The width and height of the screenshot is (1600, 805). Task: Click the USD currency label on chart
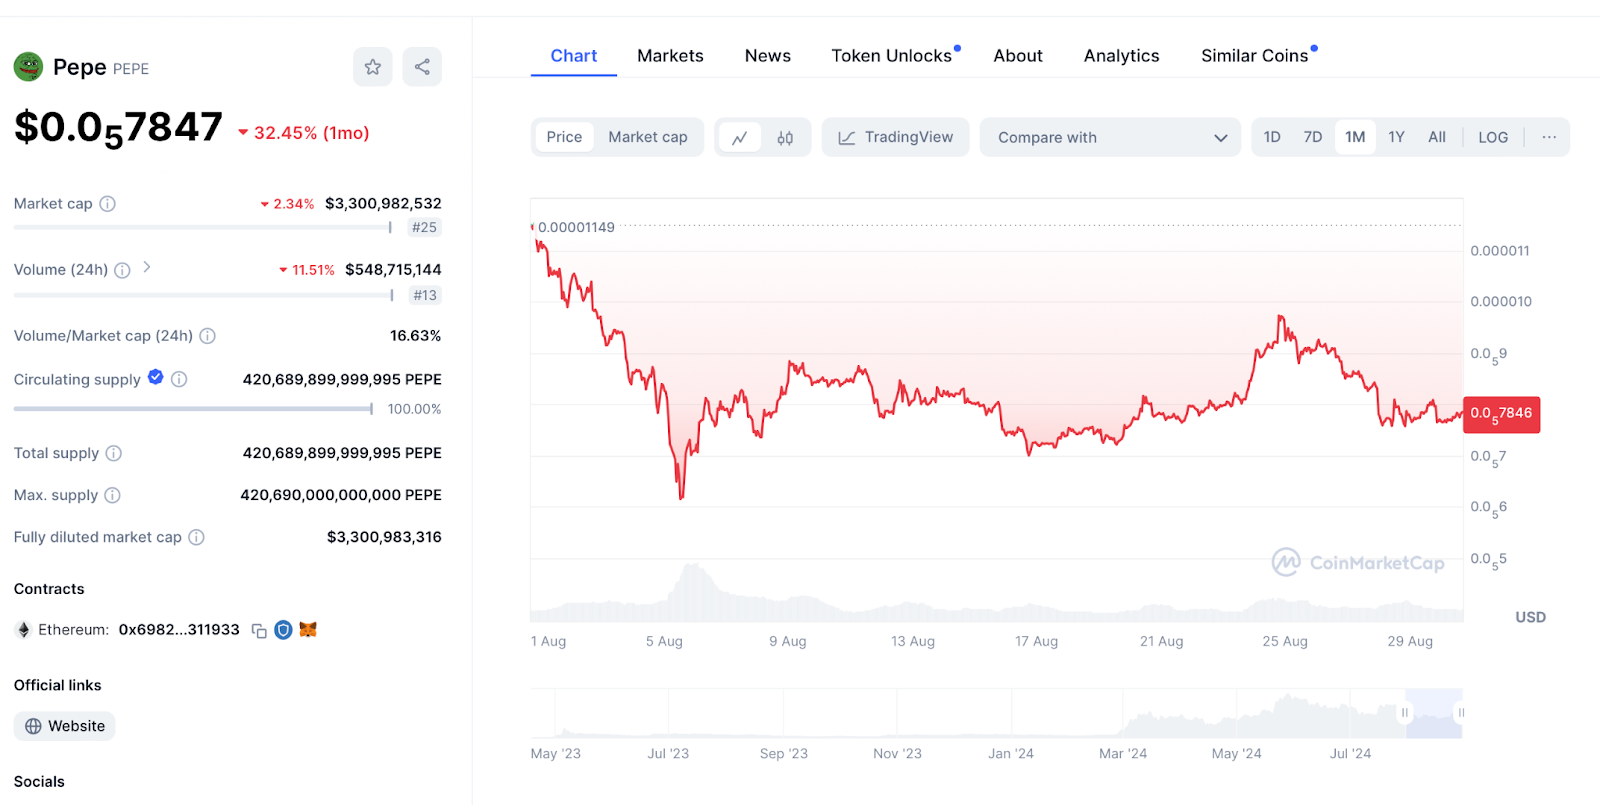(1530, 617)
